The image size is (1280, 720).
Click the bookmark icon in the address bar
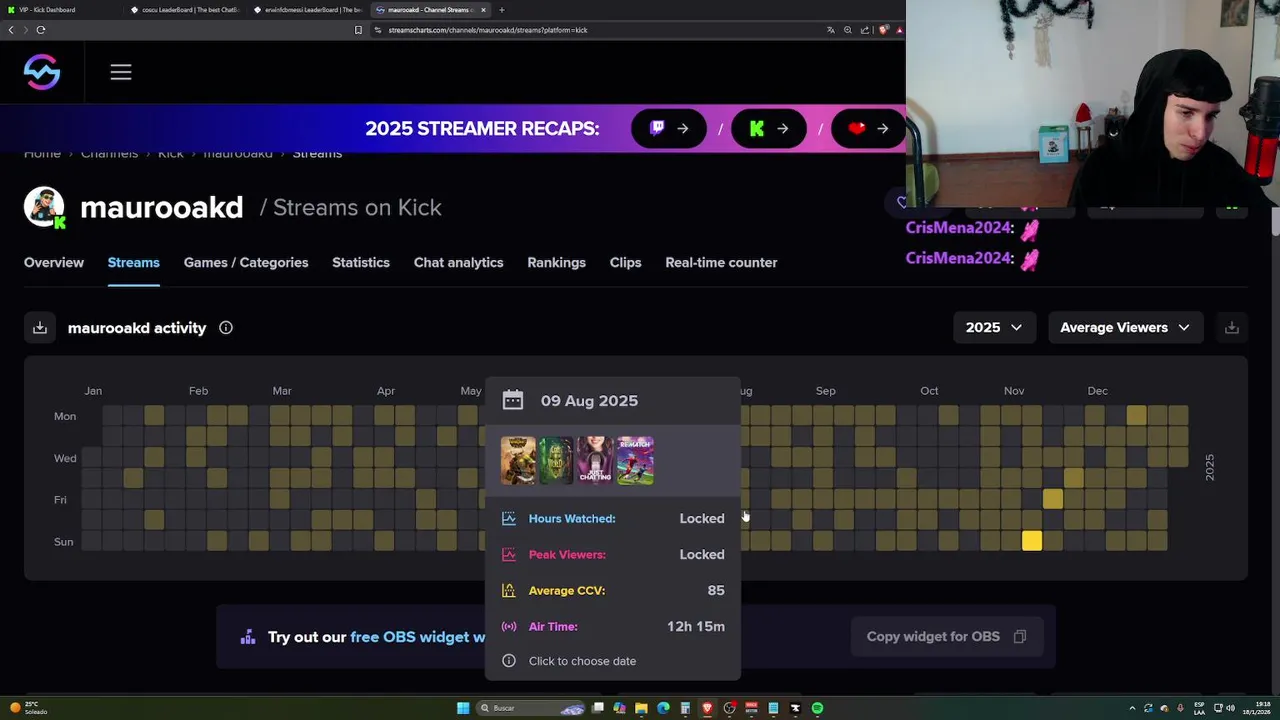(x=358, y=30)
